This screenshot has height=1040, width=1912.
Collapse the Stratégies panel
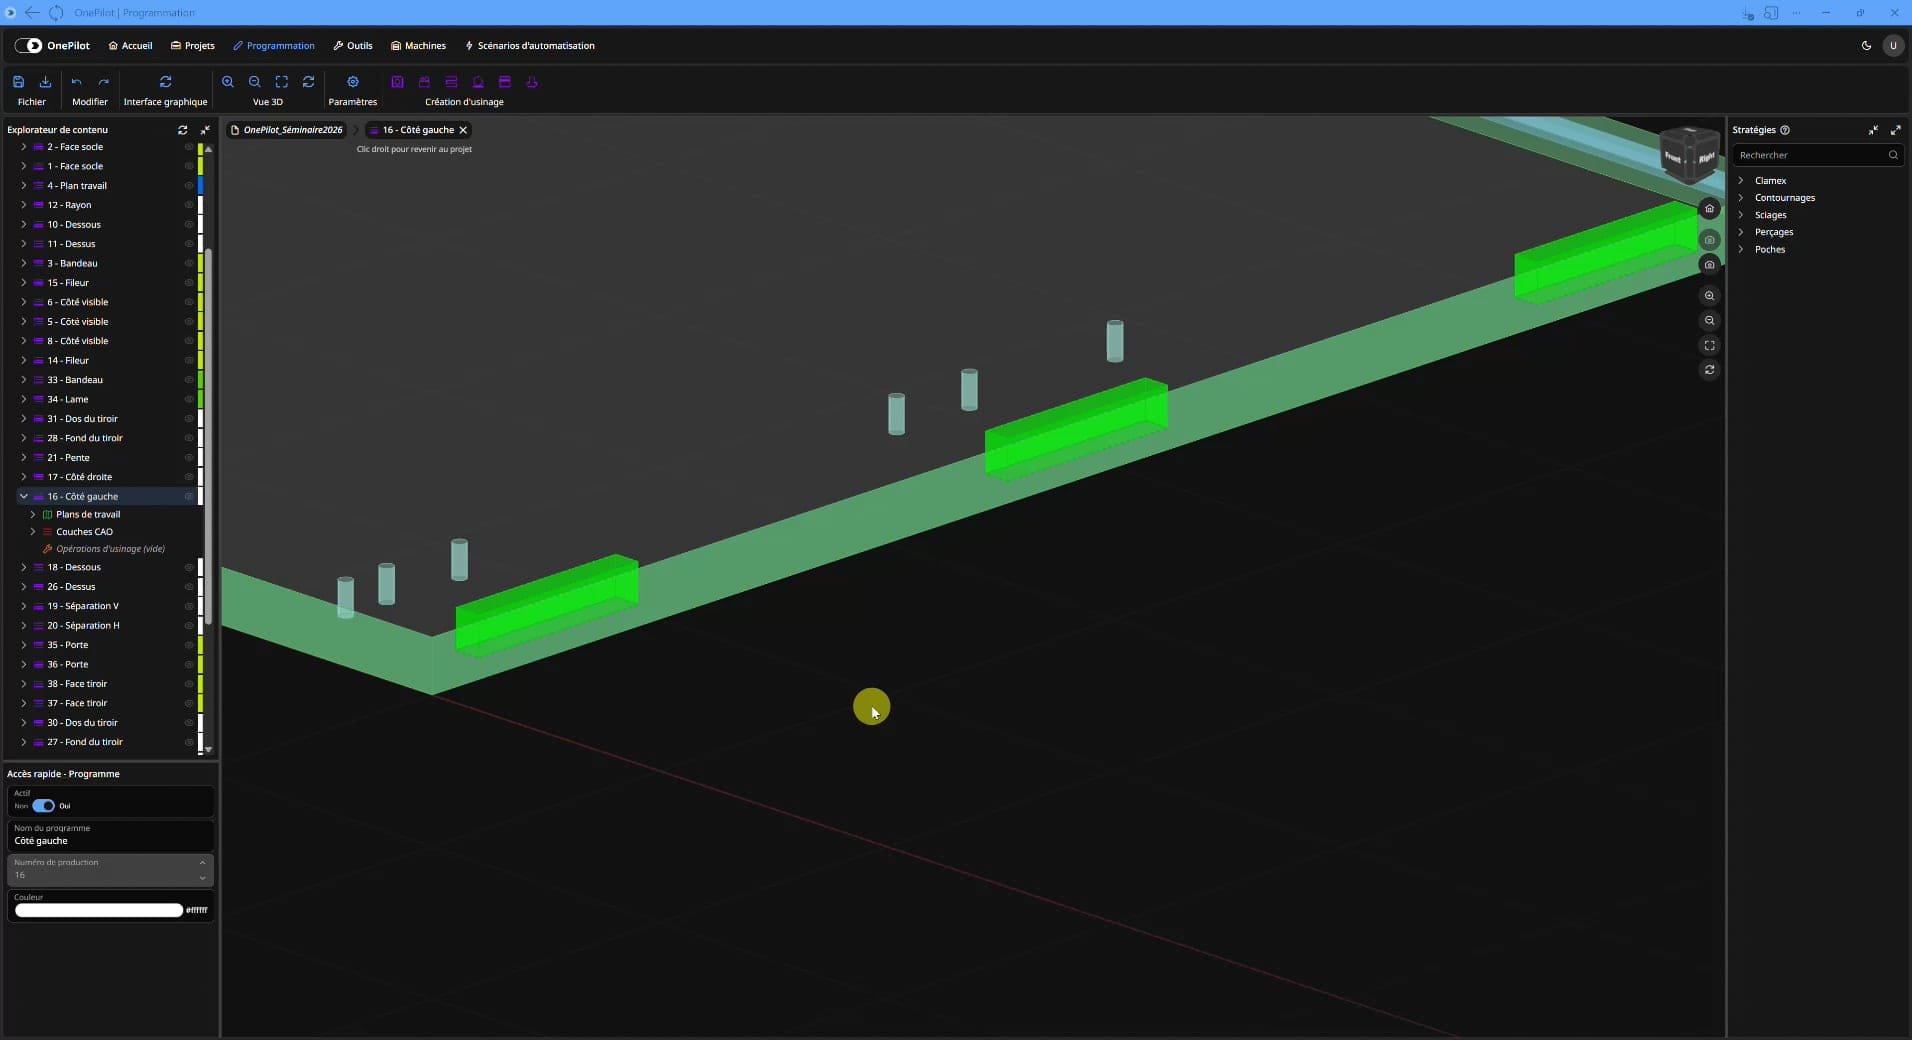1873,130
